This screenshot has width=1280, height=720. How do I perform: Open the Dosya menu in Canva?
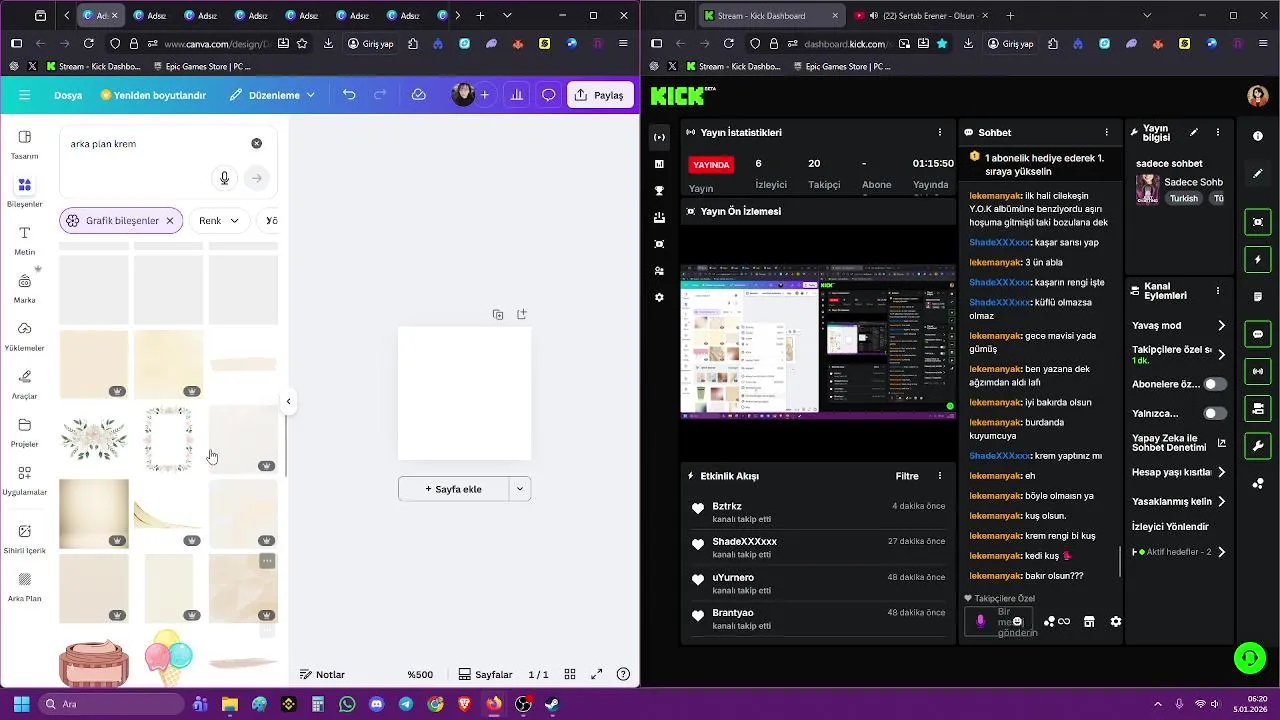(68, 95)
